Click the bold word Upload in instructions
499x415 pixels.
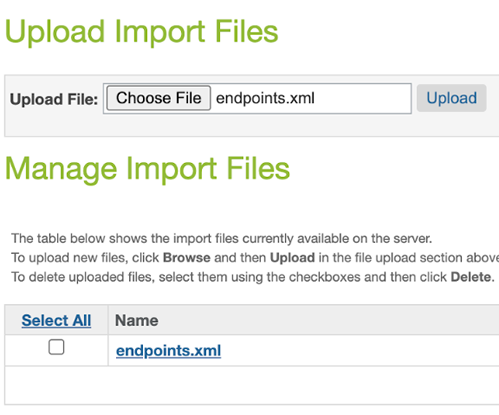point(292,258)
